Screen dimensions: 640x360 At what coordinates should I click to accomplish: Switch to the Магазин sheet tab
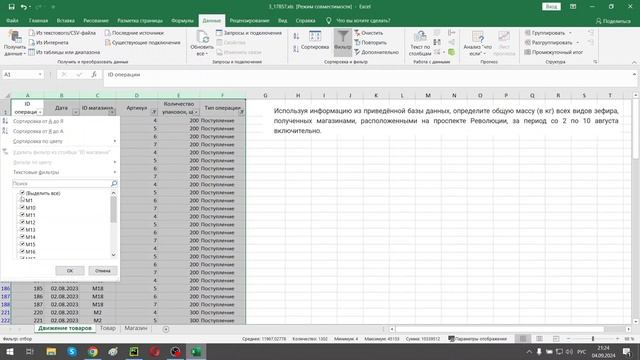(x=136, y=328)
